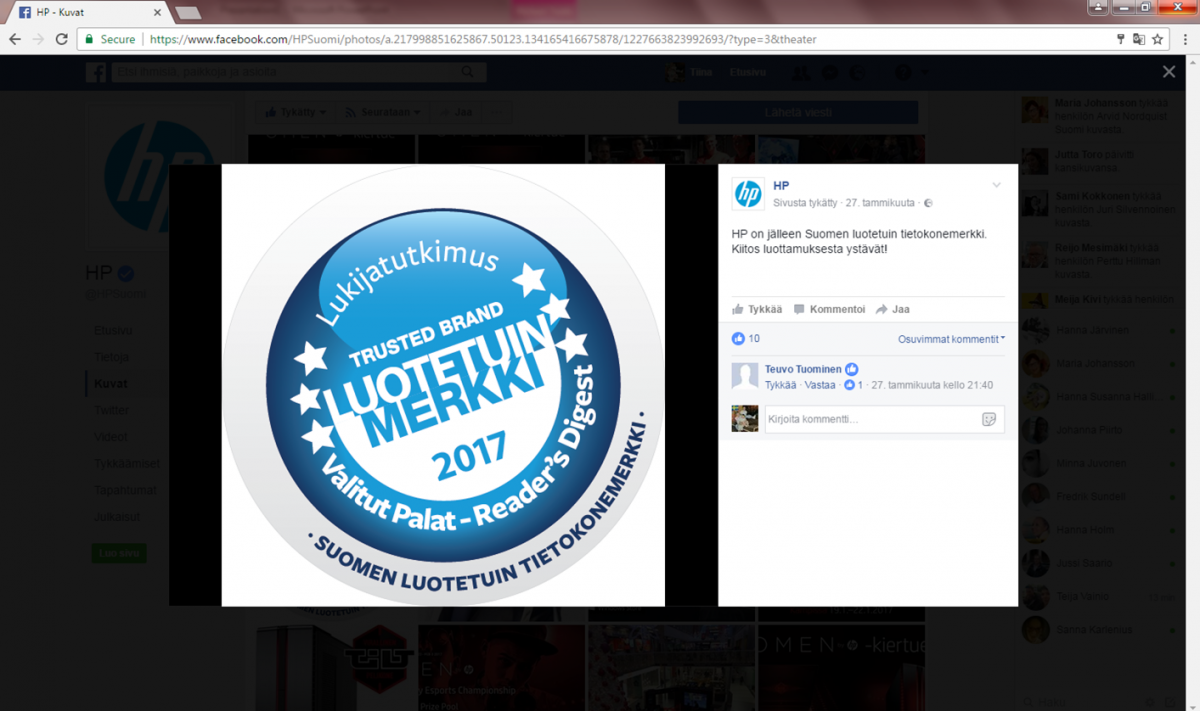Screen dimensions: 1200x711
Task: Open the Chrome three-dot menu
Action: click(x=1184, y=39)
